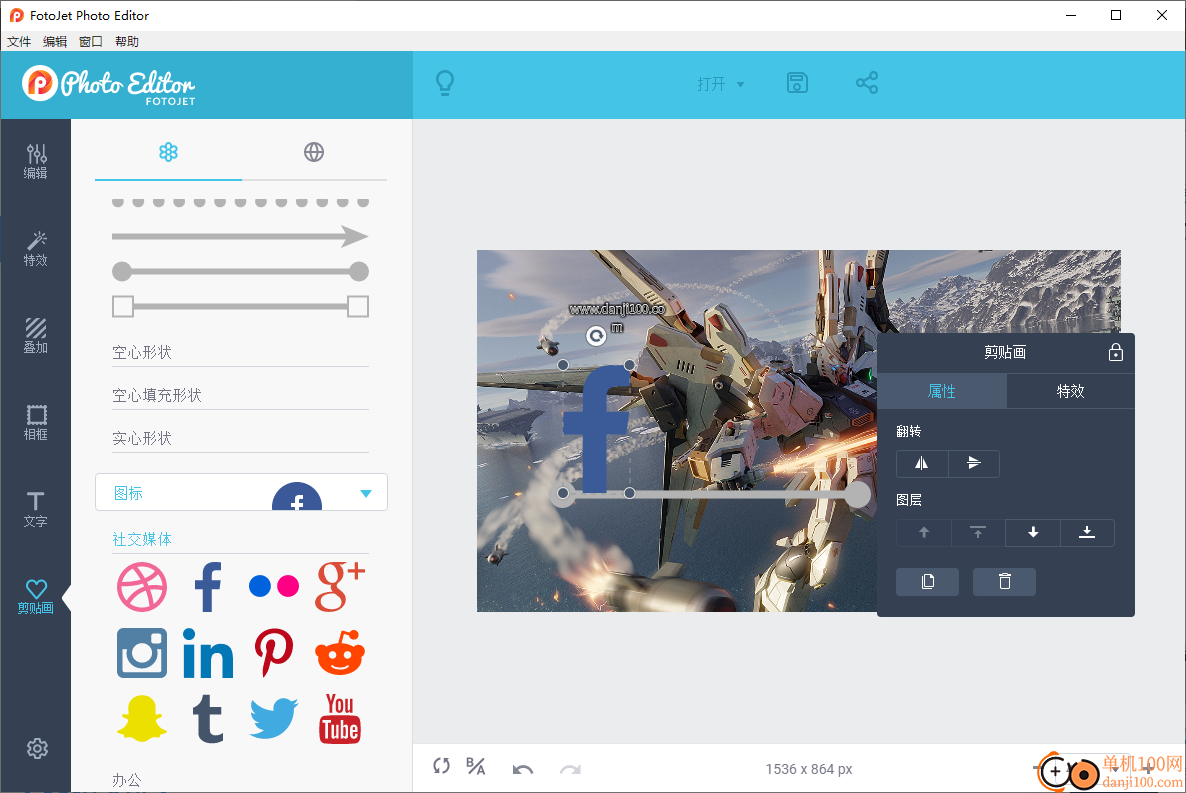Open the 帮助 menu
The image size is (1186, 793).
127,42
